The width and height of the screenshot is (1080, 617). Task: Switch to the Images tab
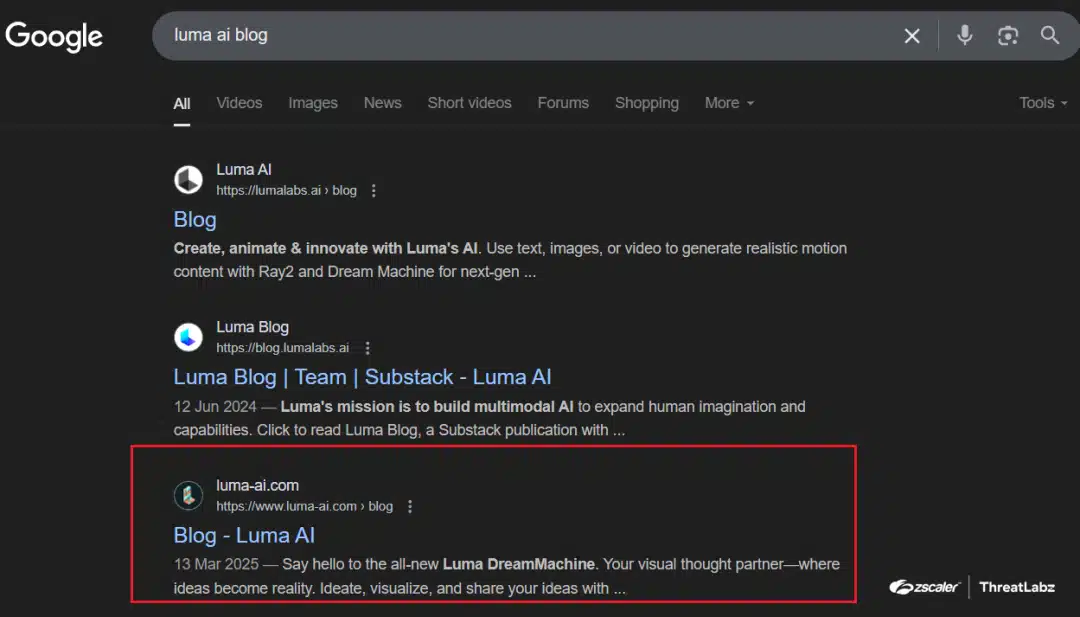coord(312,103)
